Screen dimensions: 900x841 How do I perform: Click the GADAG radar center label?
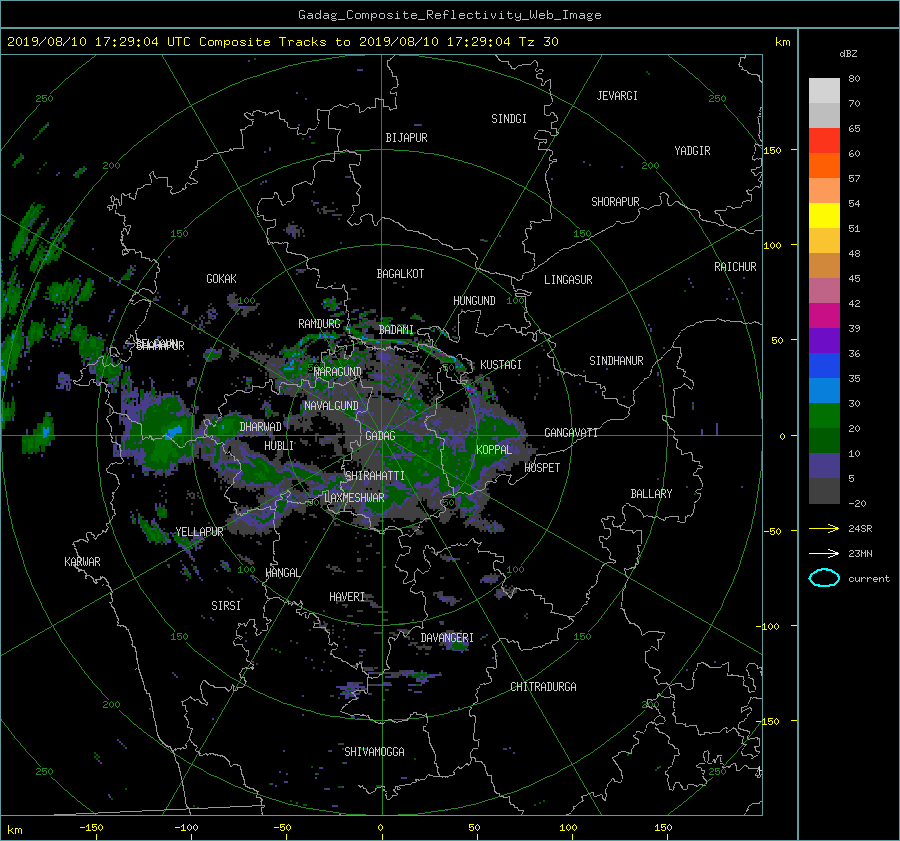[380, 436]
